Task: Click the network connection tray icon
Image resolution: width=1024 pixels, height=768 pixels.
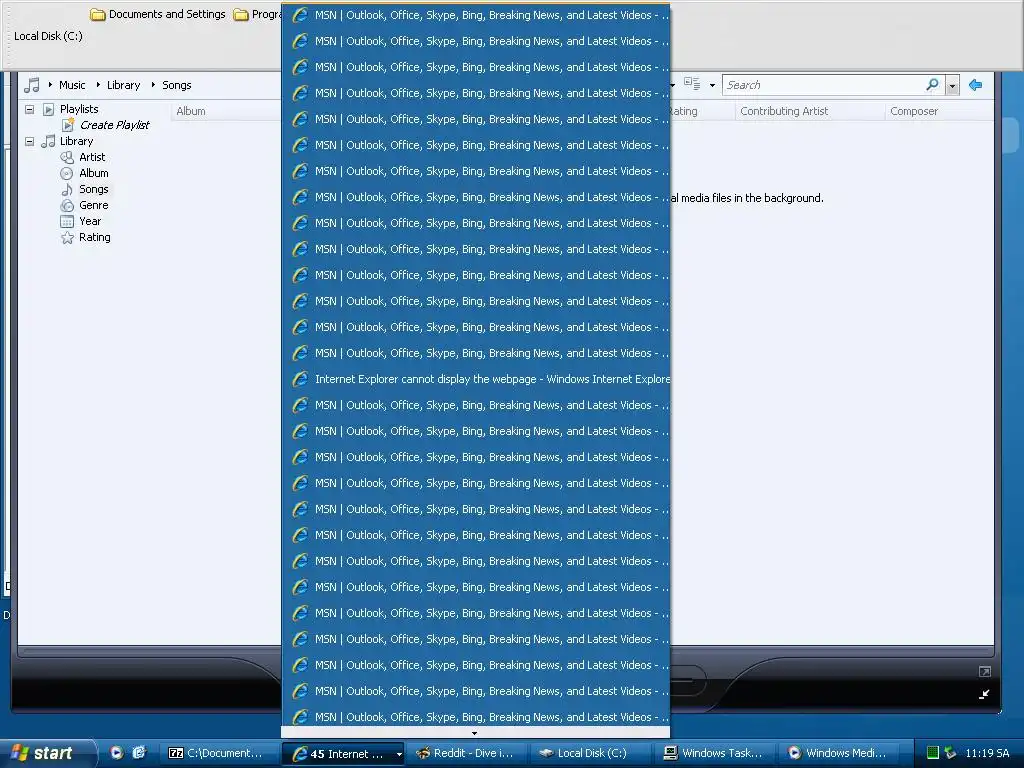Action: click(950, 753)
